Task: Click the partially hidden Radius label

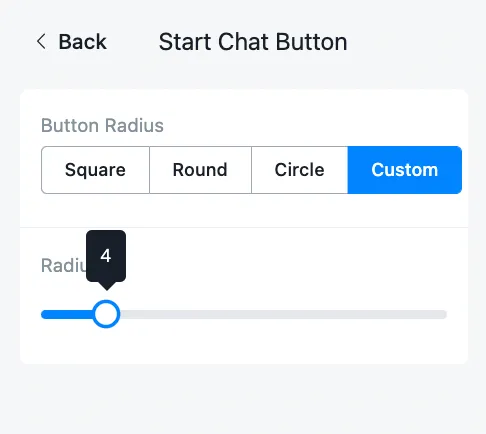Action: pos(63,266)
